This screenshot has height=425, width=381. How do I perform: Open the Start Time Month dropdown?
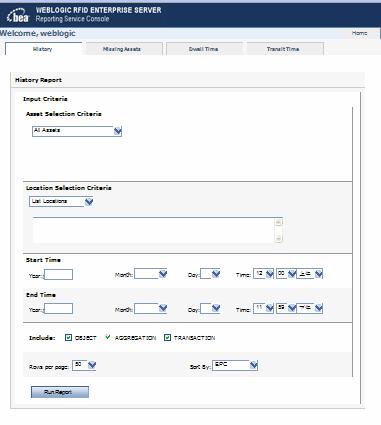click(163, 274)
